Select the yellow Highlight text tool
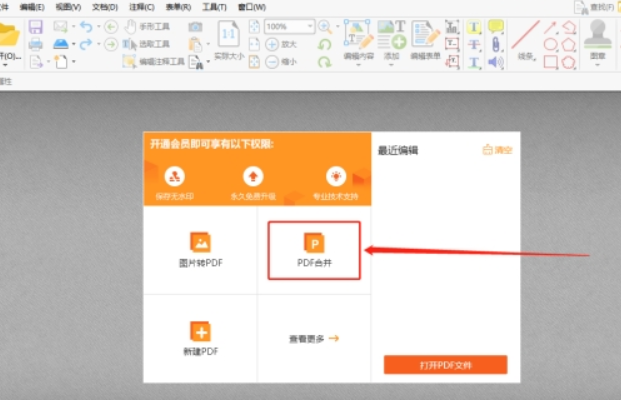 click(x=474, y=27)
